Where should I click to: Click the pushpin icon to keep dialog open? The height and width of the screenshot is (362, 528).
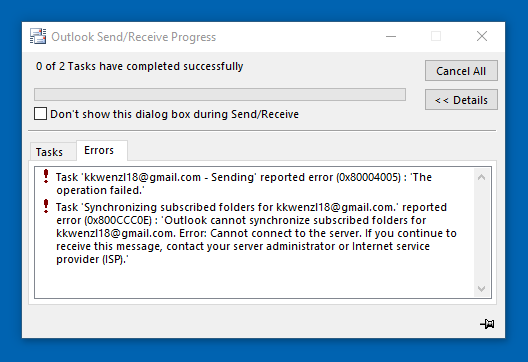[x=487, y=324]
